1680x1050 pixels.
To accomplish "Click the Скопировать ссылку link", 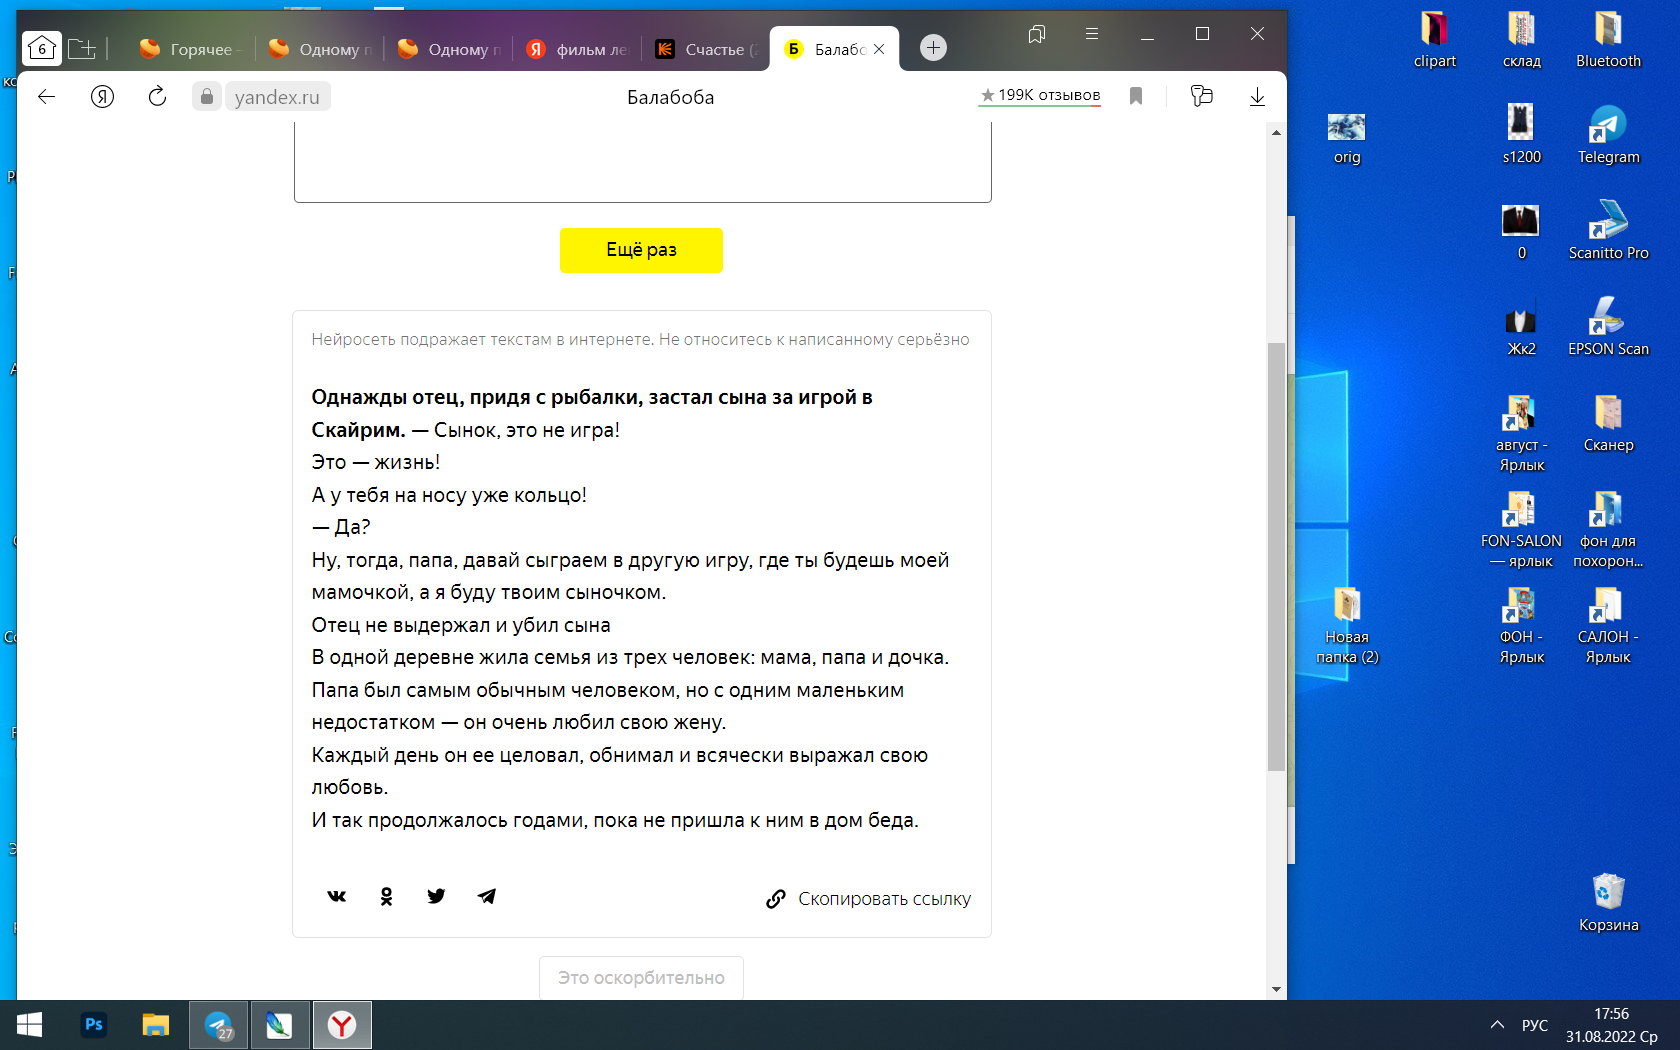I will (x=868, y=899).
